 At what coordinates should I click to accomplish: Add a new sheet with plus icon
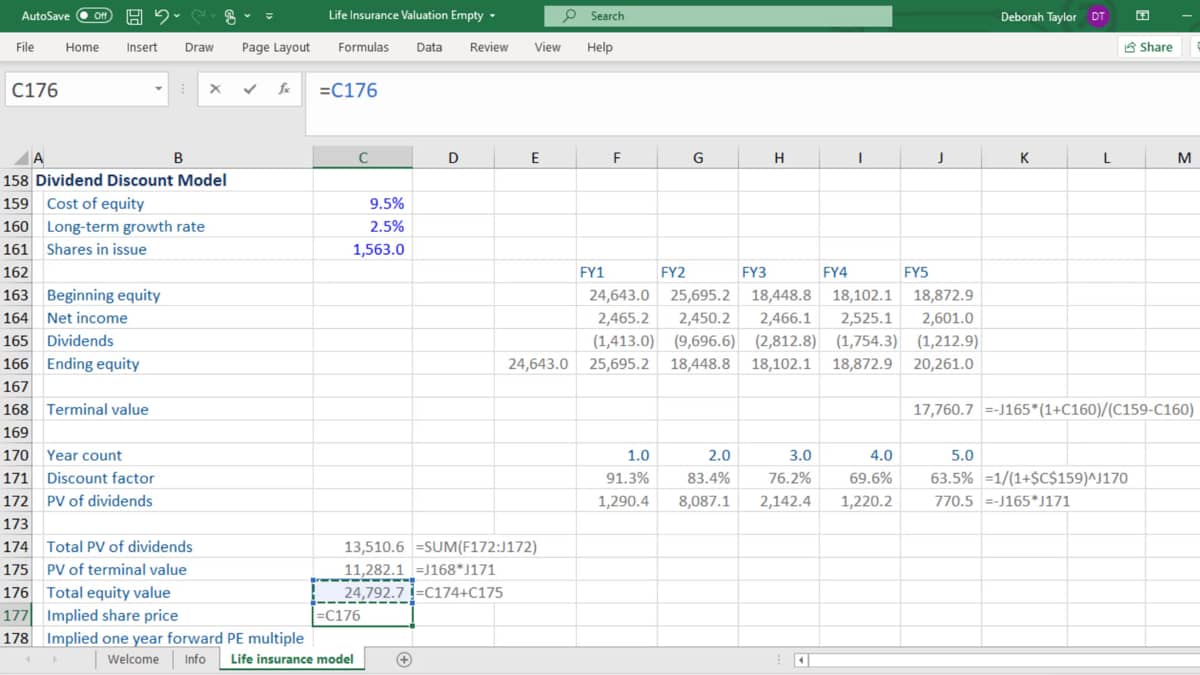pyautogui.click(x=404, y=659)
